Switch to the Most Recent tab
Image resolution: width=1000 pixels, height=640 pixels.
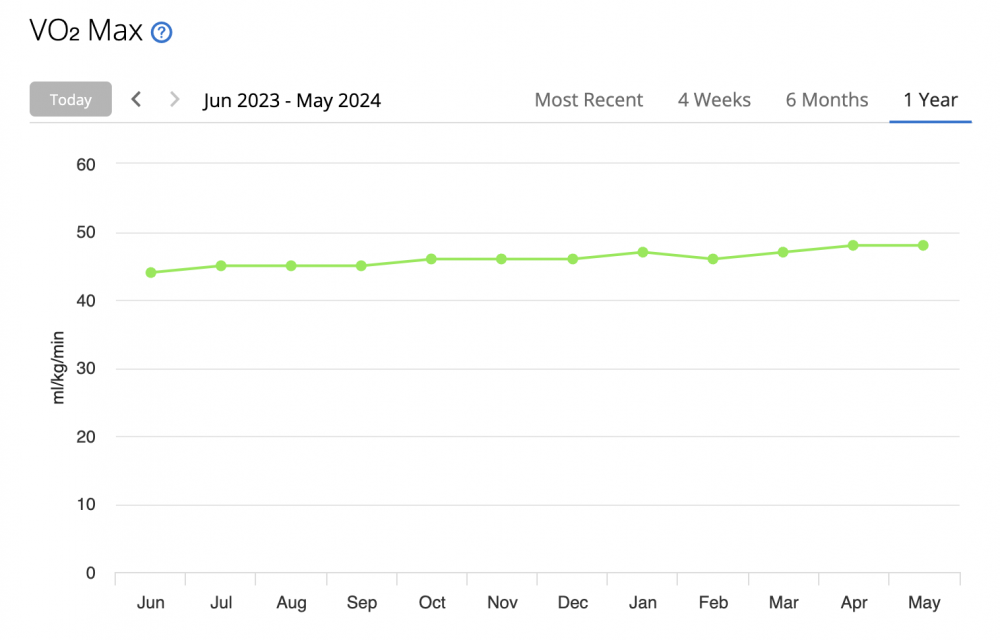[x=589, y=100]
